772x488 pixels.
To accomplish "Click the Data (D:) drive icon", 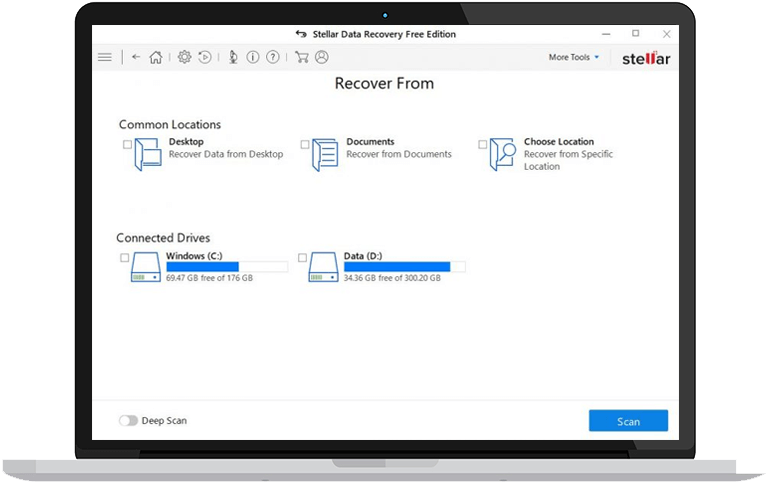I will pos(323,267).
